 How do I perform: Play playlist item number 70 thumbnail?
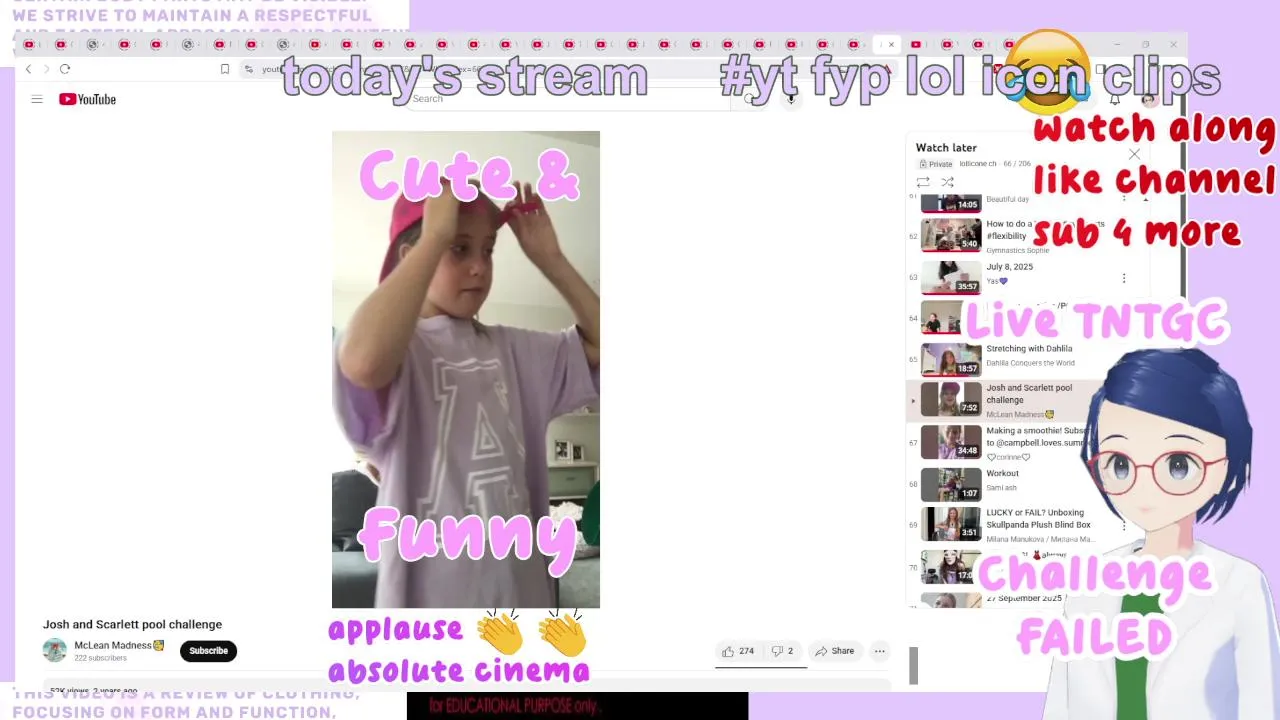[951, 567]
